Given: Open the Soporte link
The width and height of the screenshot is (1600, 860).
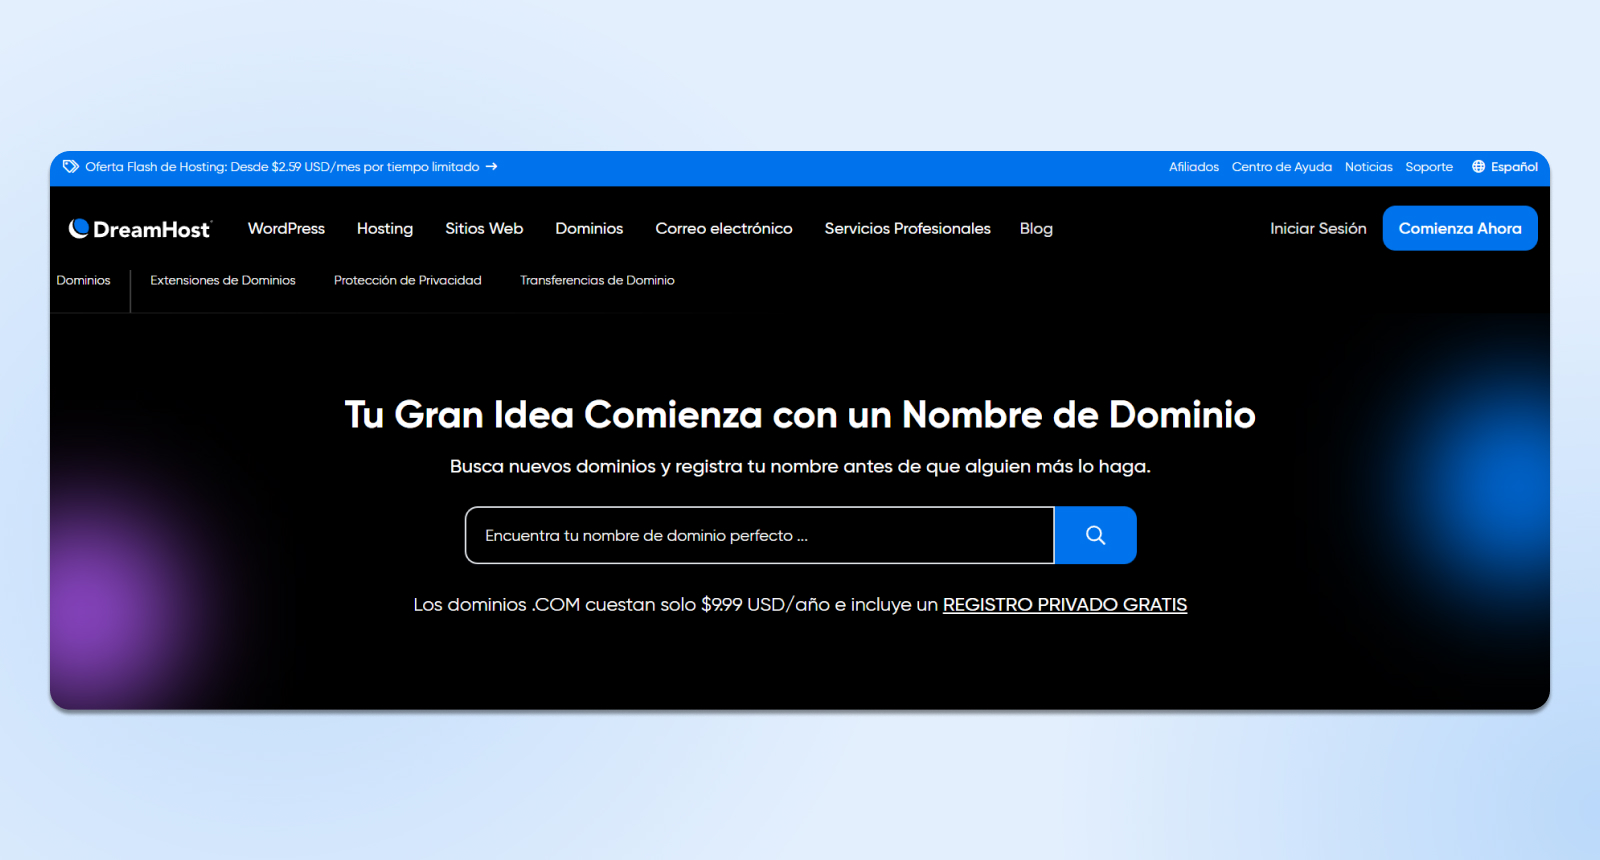Looking at the screenshot, I should 1429,167.
